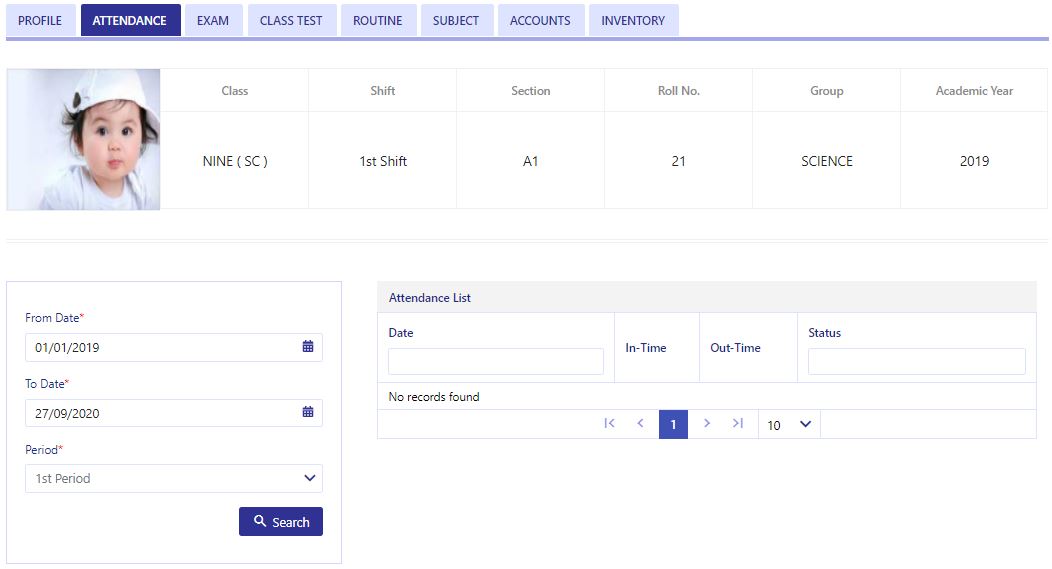
Task: Open the INVENTORY tab
Action: coord(633,20)
